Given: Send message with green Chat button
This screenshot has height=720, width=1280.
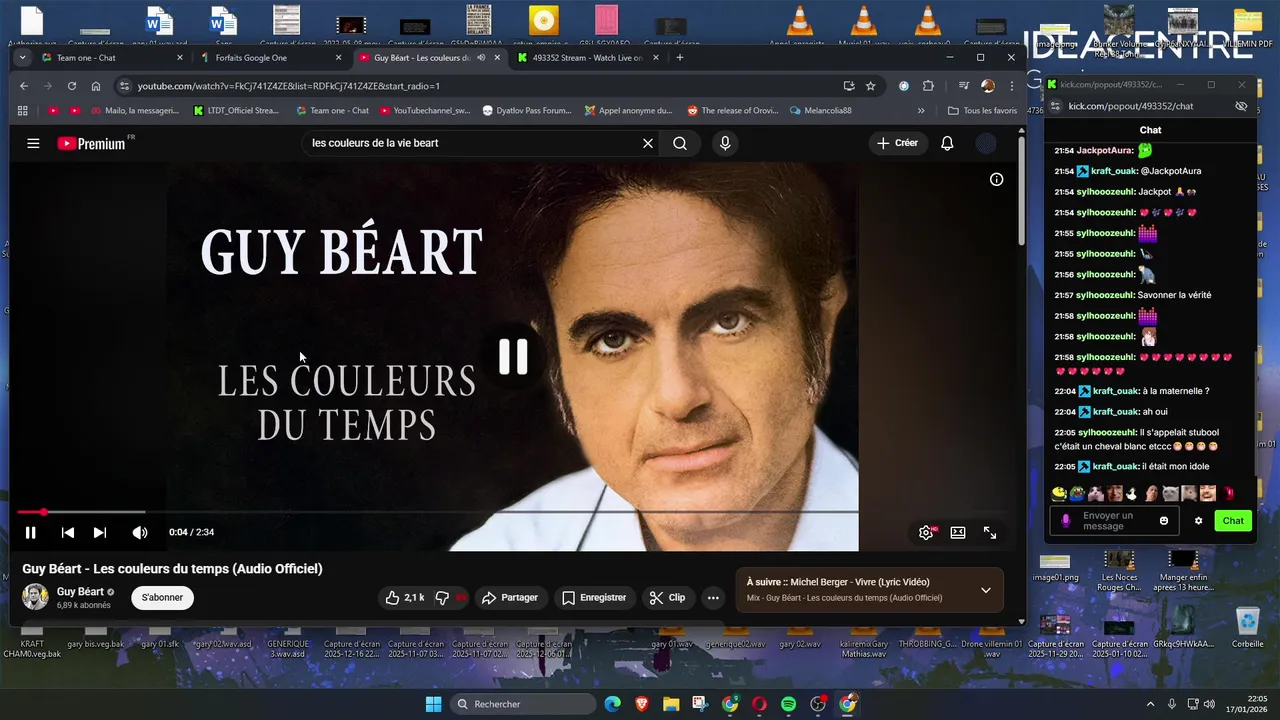Looking at the screenshot, I should 1233,521.
